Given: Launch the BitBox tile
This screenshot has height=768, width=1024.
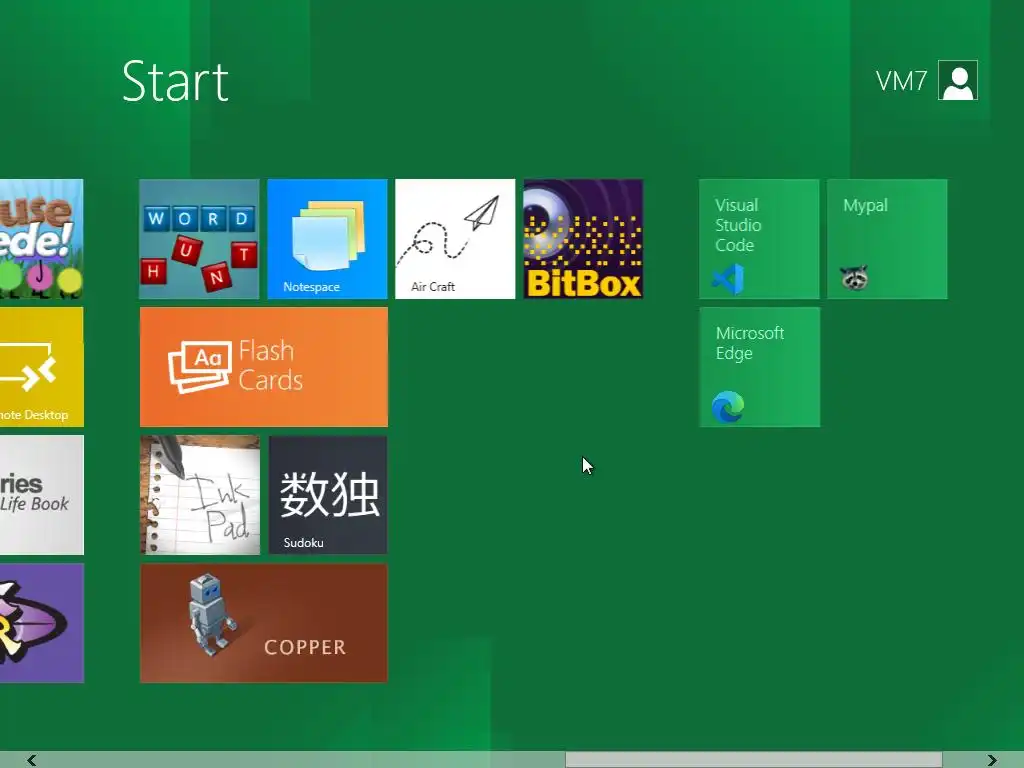Looking at the screenshot, I should (583, 239).
